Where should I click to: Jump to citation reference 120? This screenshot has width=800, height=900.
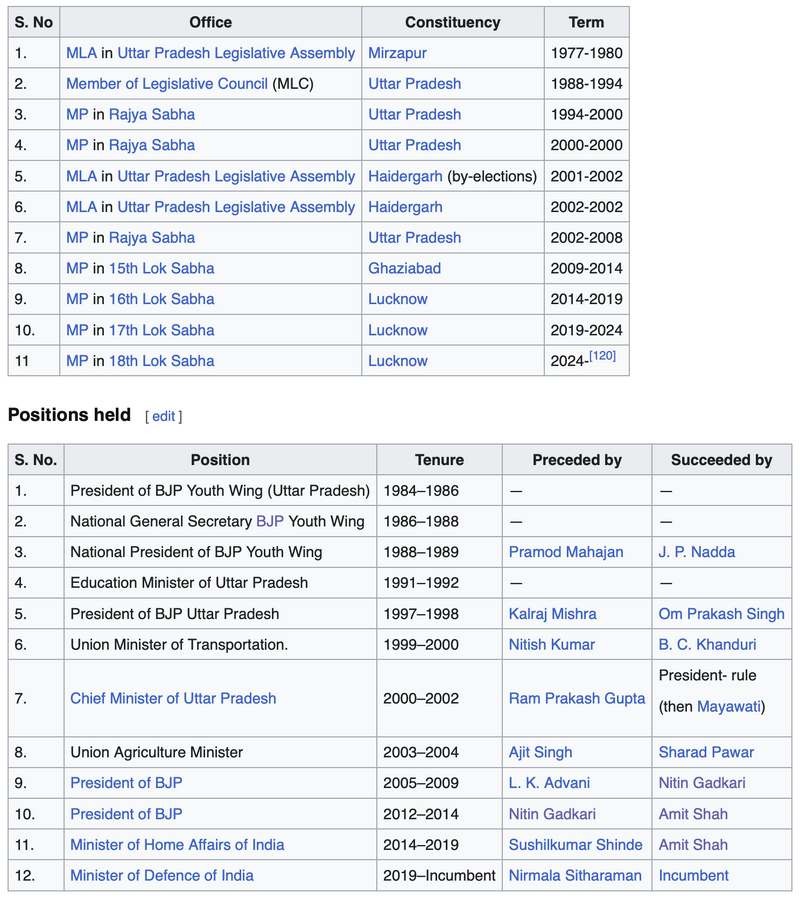click(602, 356)
